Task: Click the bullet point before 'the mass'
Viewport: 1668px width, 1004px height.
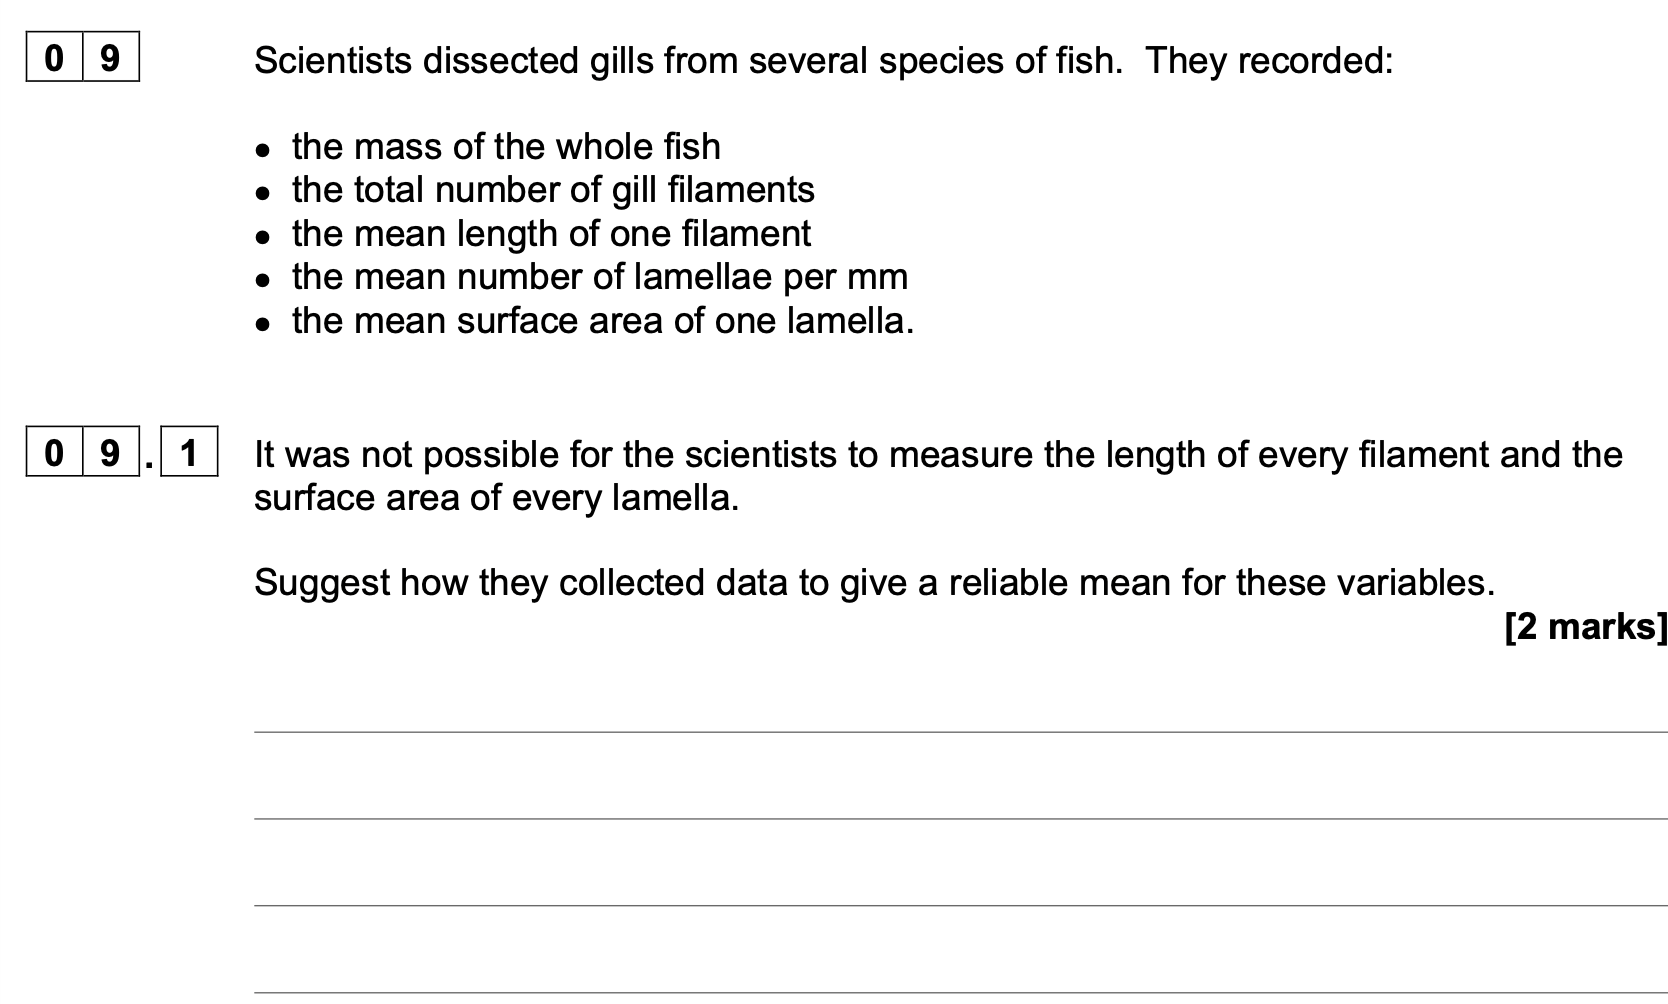Action: [262, 151]
